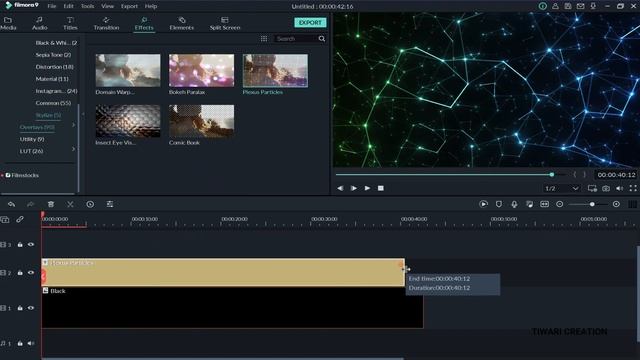Open the speed/duration clock icon

(x=90, y=204)
